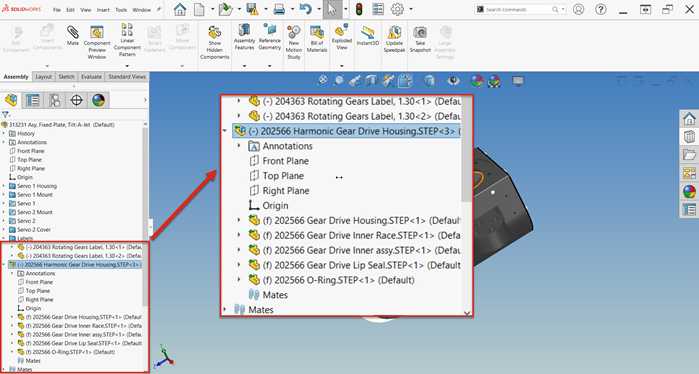This screenshot has width=699, height=374.
Task: Open the Tools menu
Action: coord(121,10)
